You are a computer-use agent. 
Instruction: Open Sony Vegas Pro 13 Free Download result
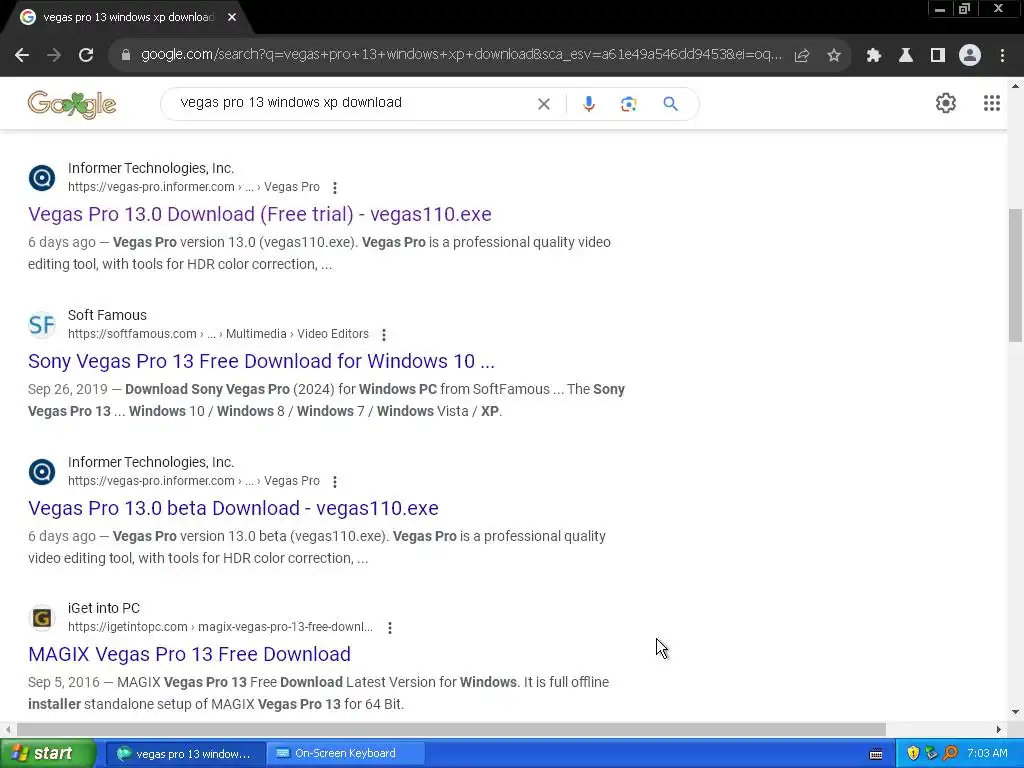(x=261, y=361)
